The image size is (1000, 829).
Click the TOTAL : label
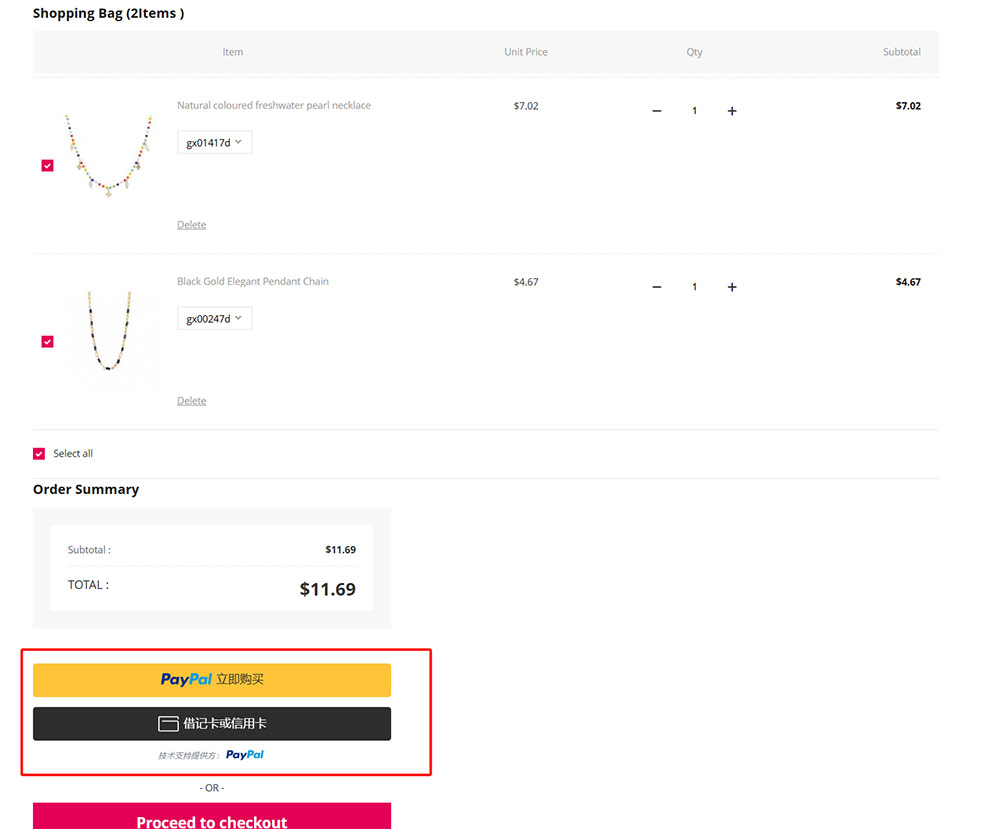click(88, 585)
